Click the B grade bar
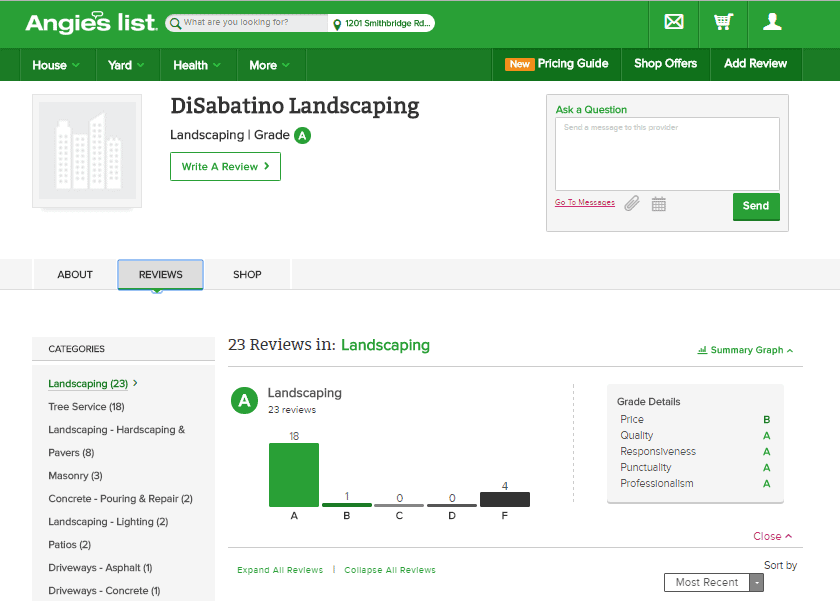This screenshot has width=840, height=601. [347, 505]
